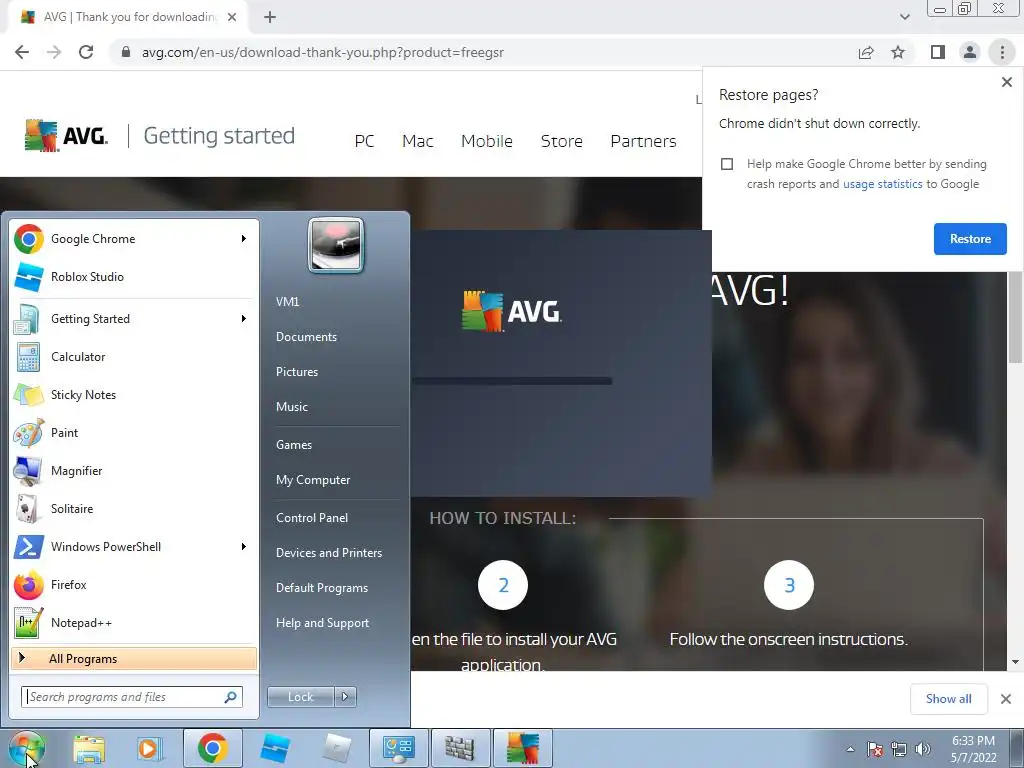Reload the page in Chrome
1024x768 pixels.
point(86,52)
